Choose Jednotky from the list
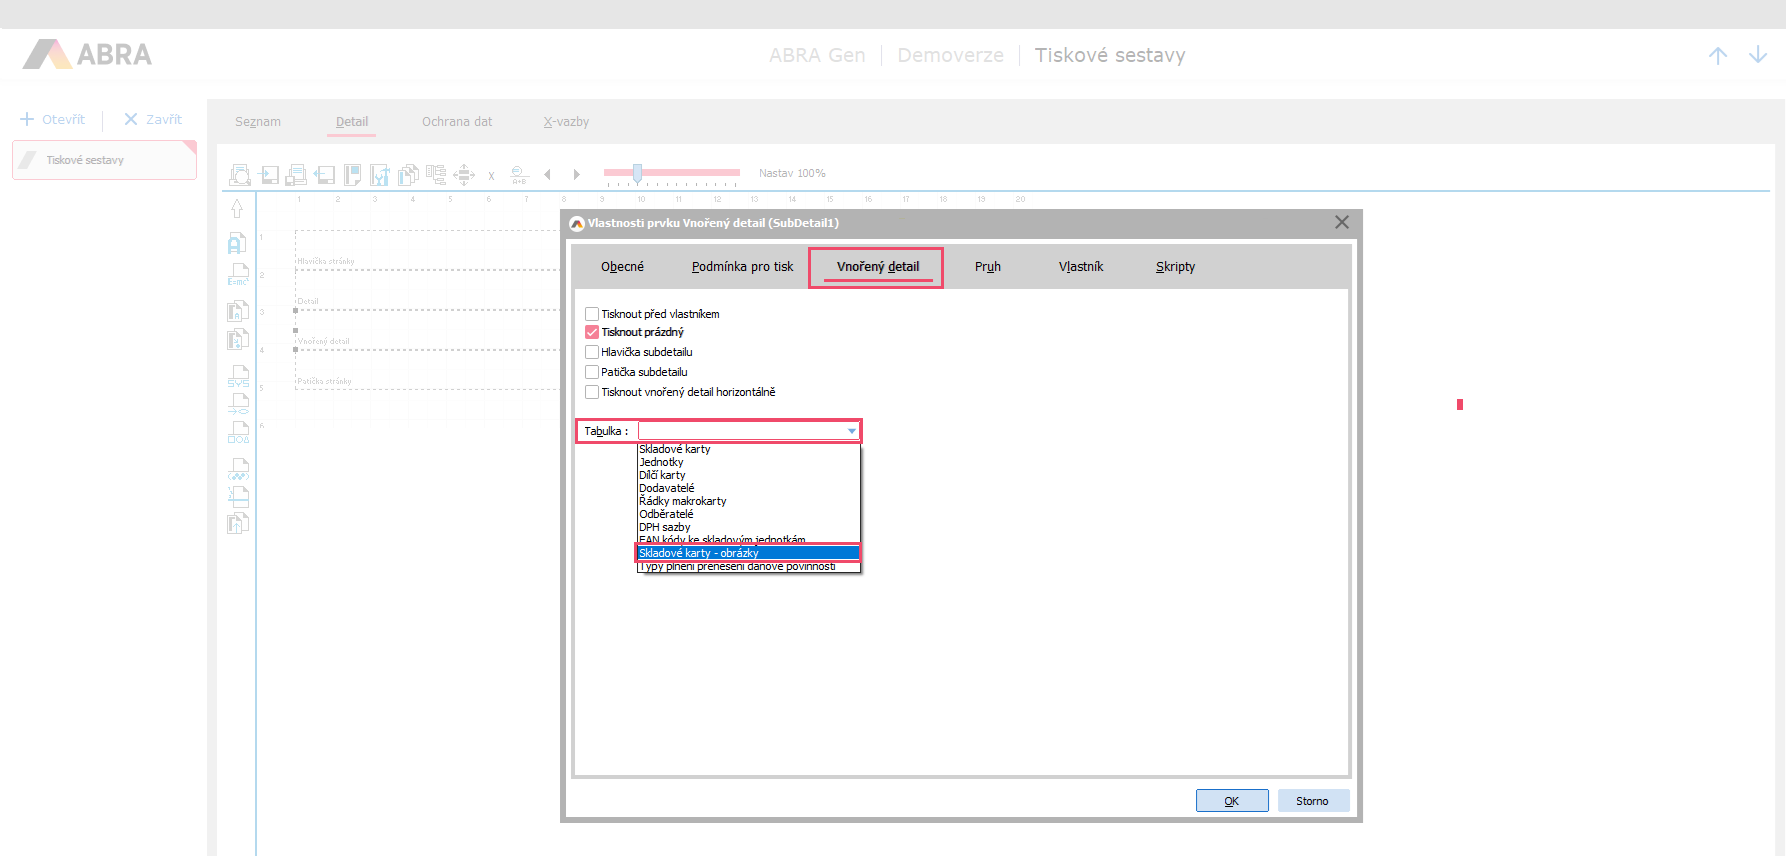 point(748,462)
